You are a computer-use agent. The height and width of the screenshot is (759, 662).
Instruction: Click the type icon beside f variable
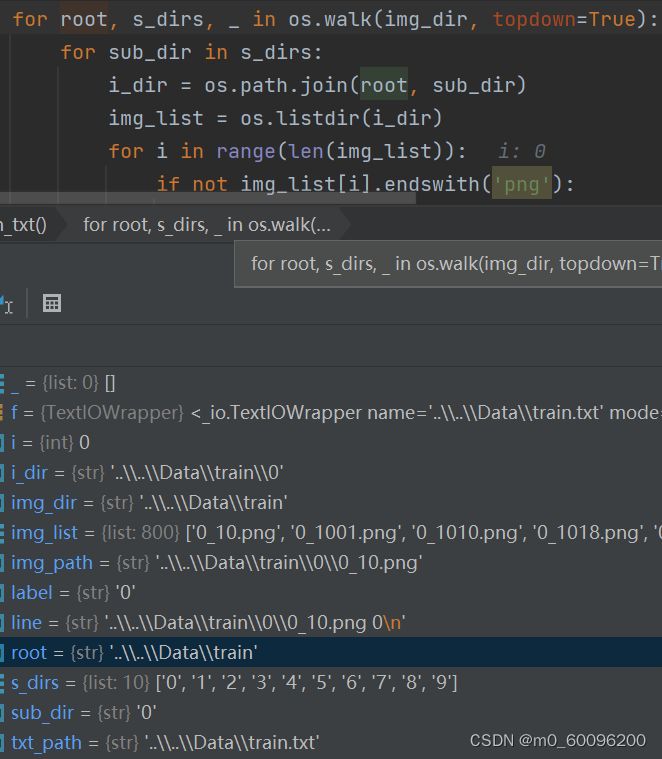(2, 412)
